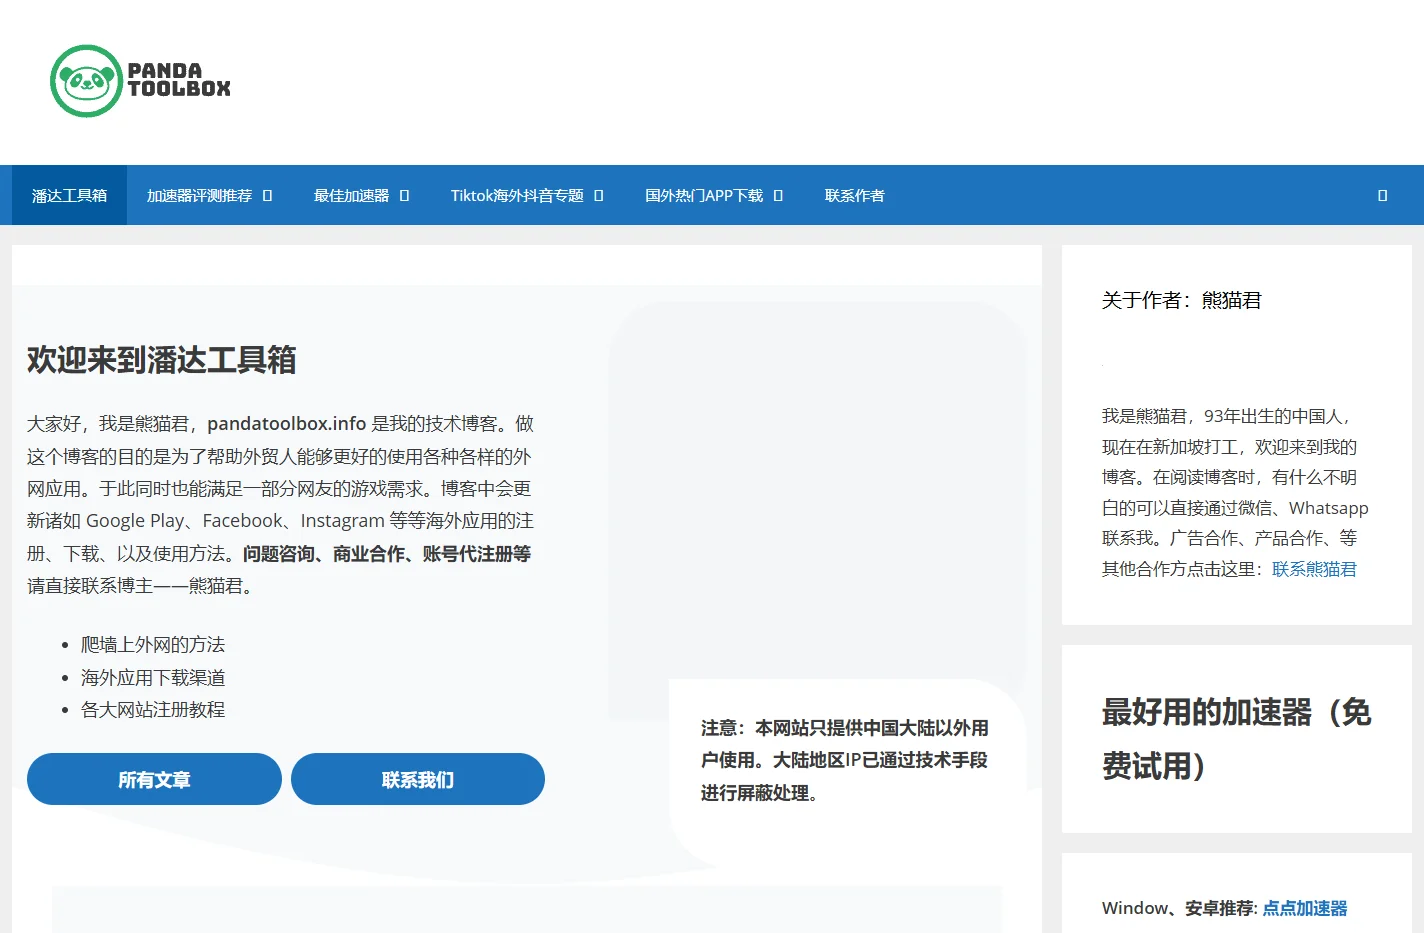This screenshot has width=1424, height=933.
Task: Click the 各大网站注册教程 list item
Action: 153,710
